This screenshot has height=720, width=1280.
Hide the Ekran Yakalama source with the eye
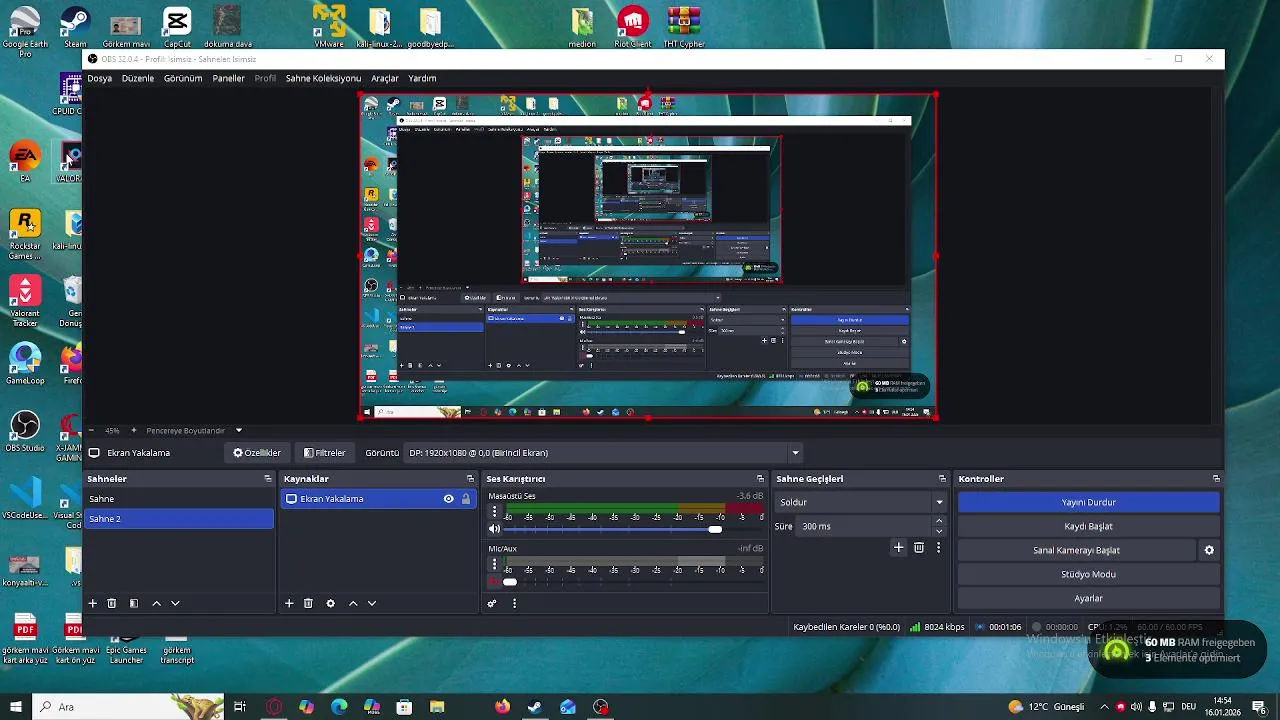click(448, 498)
